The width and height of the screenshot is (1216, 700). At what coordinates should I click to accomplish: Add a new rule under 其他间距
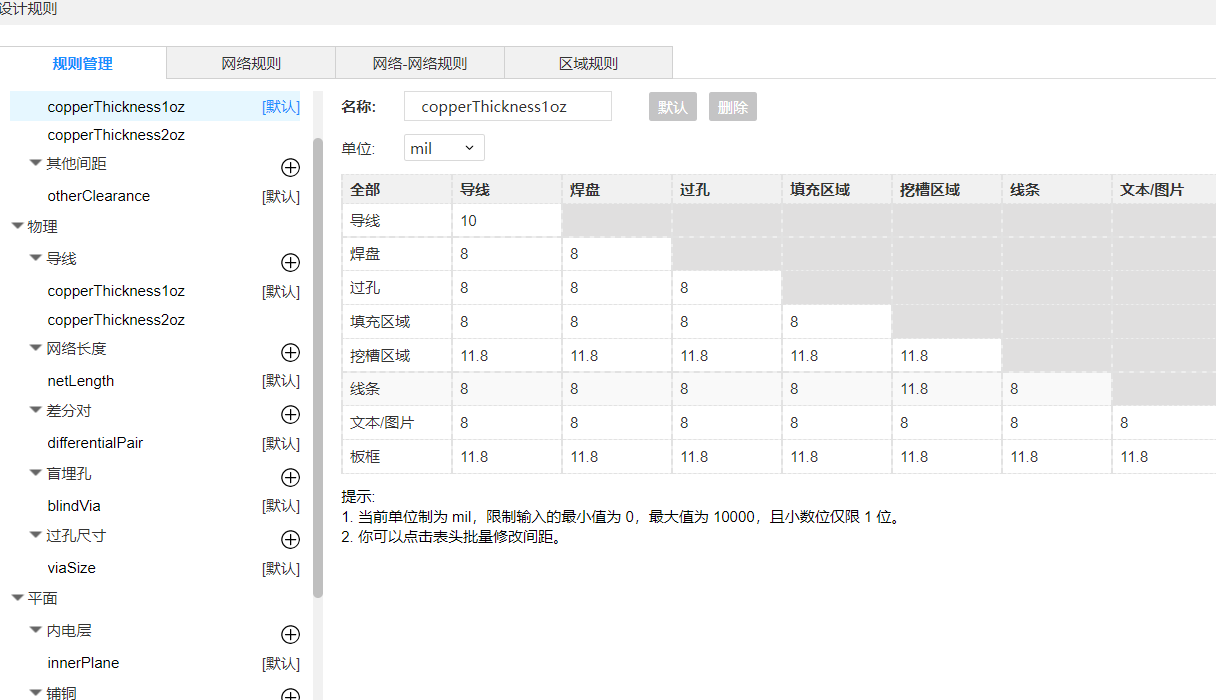290,167
